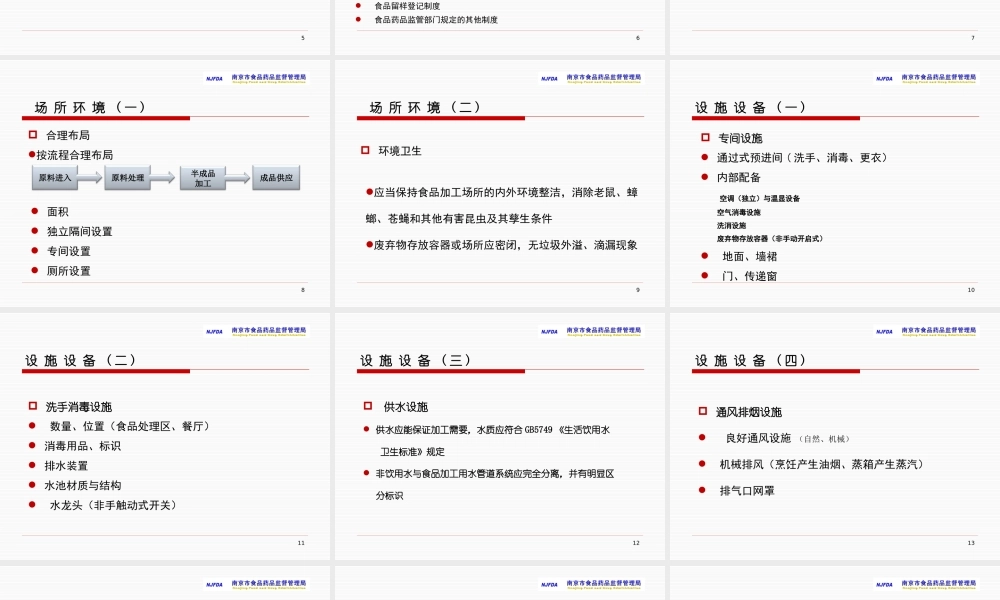Click the bullet 食品留样登记制度

(x=407, y=6)
